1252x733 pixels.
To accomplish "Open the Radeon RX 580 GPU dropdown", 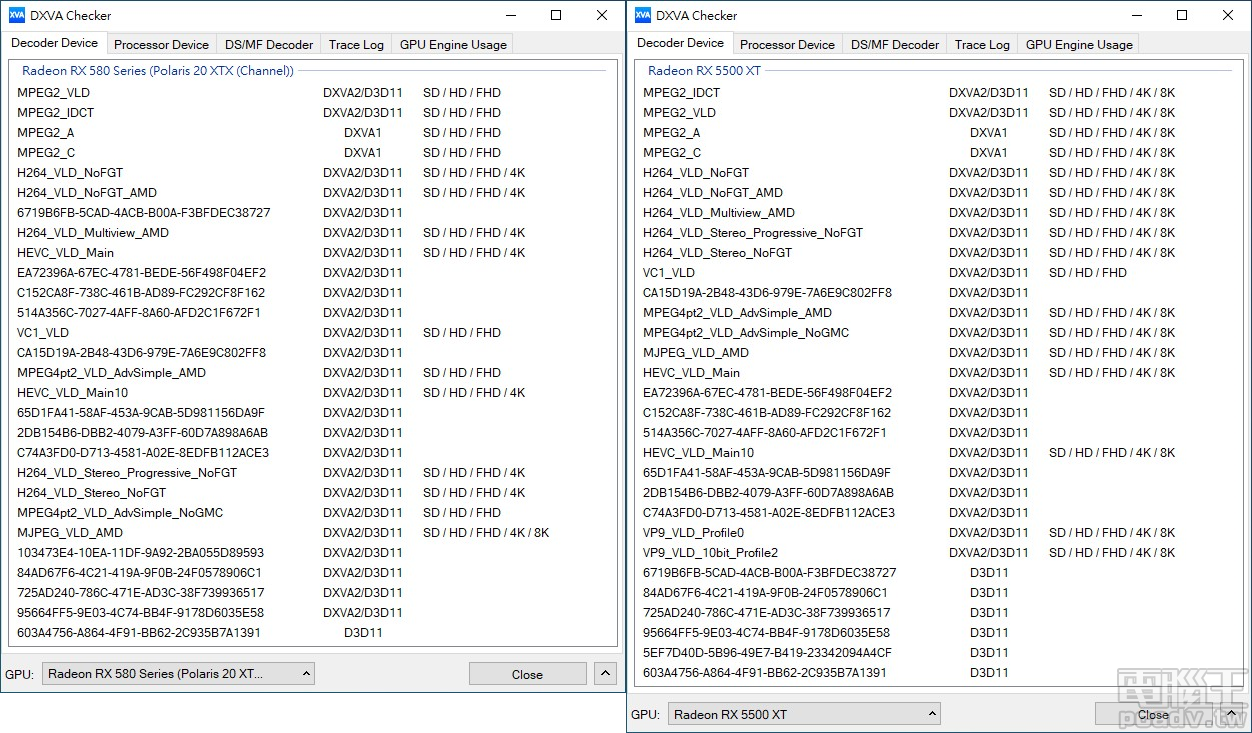I will (x=178, y=674).
